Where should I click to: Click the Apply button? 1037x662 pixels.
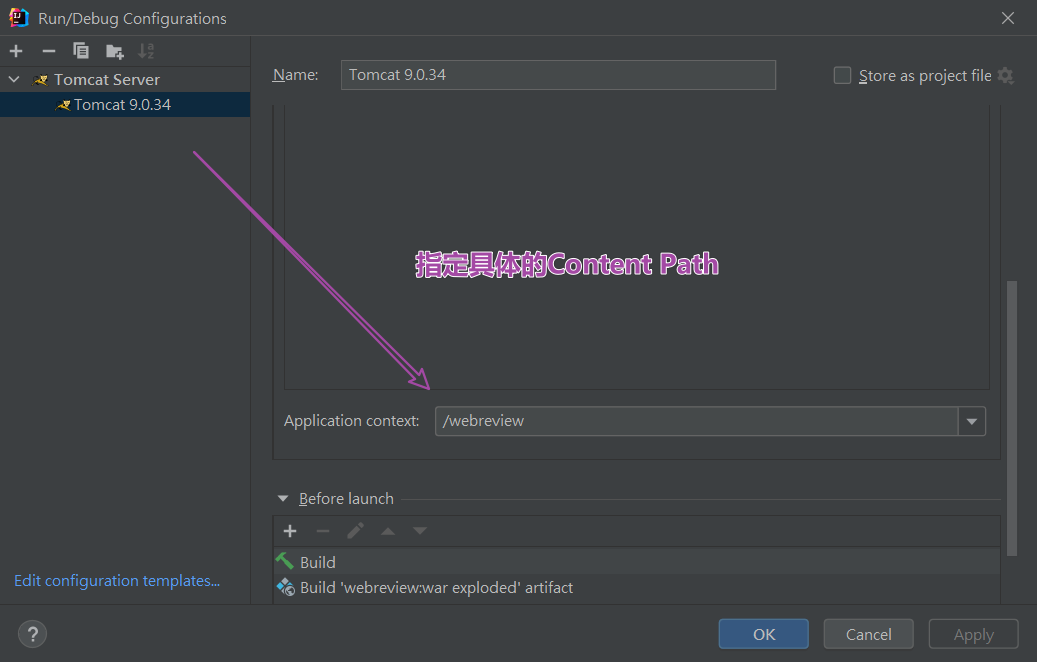pyautogui.click(x=974, y=634)
